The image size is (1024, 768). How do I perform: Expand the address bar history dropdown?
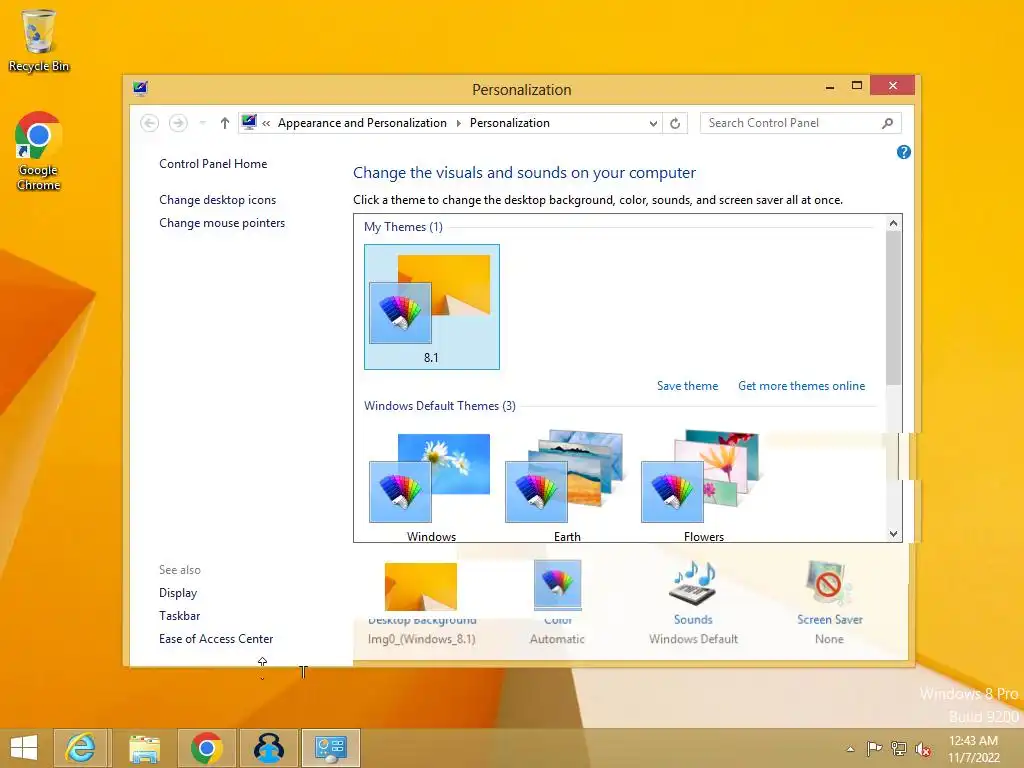[653, 123]
